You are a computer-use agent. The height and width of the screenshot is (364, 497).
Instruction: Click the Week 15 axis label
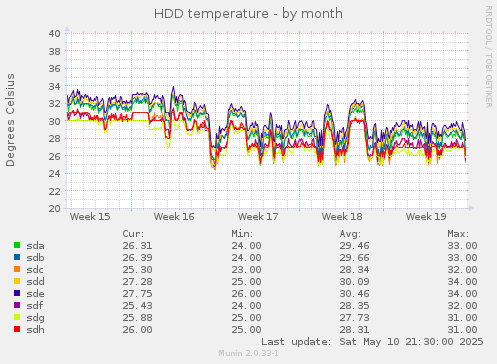pyautogui.click(x=90, y=217)
